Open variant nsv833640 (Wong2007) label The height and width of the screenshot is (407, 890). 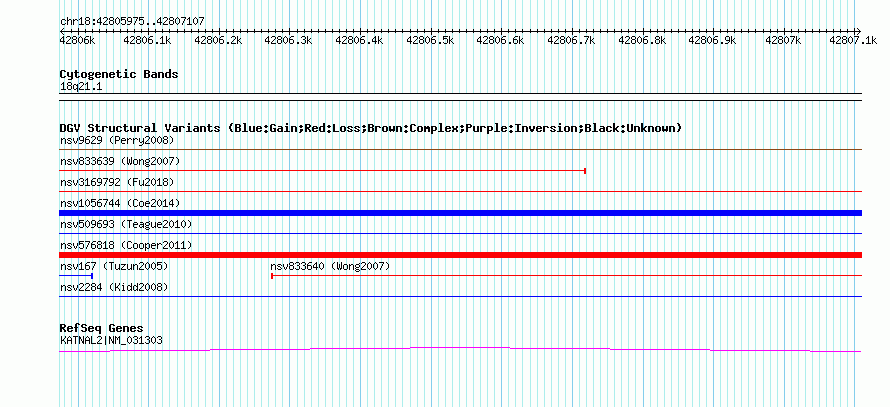click(x=330, y=267)
